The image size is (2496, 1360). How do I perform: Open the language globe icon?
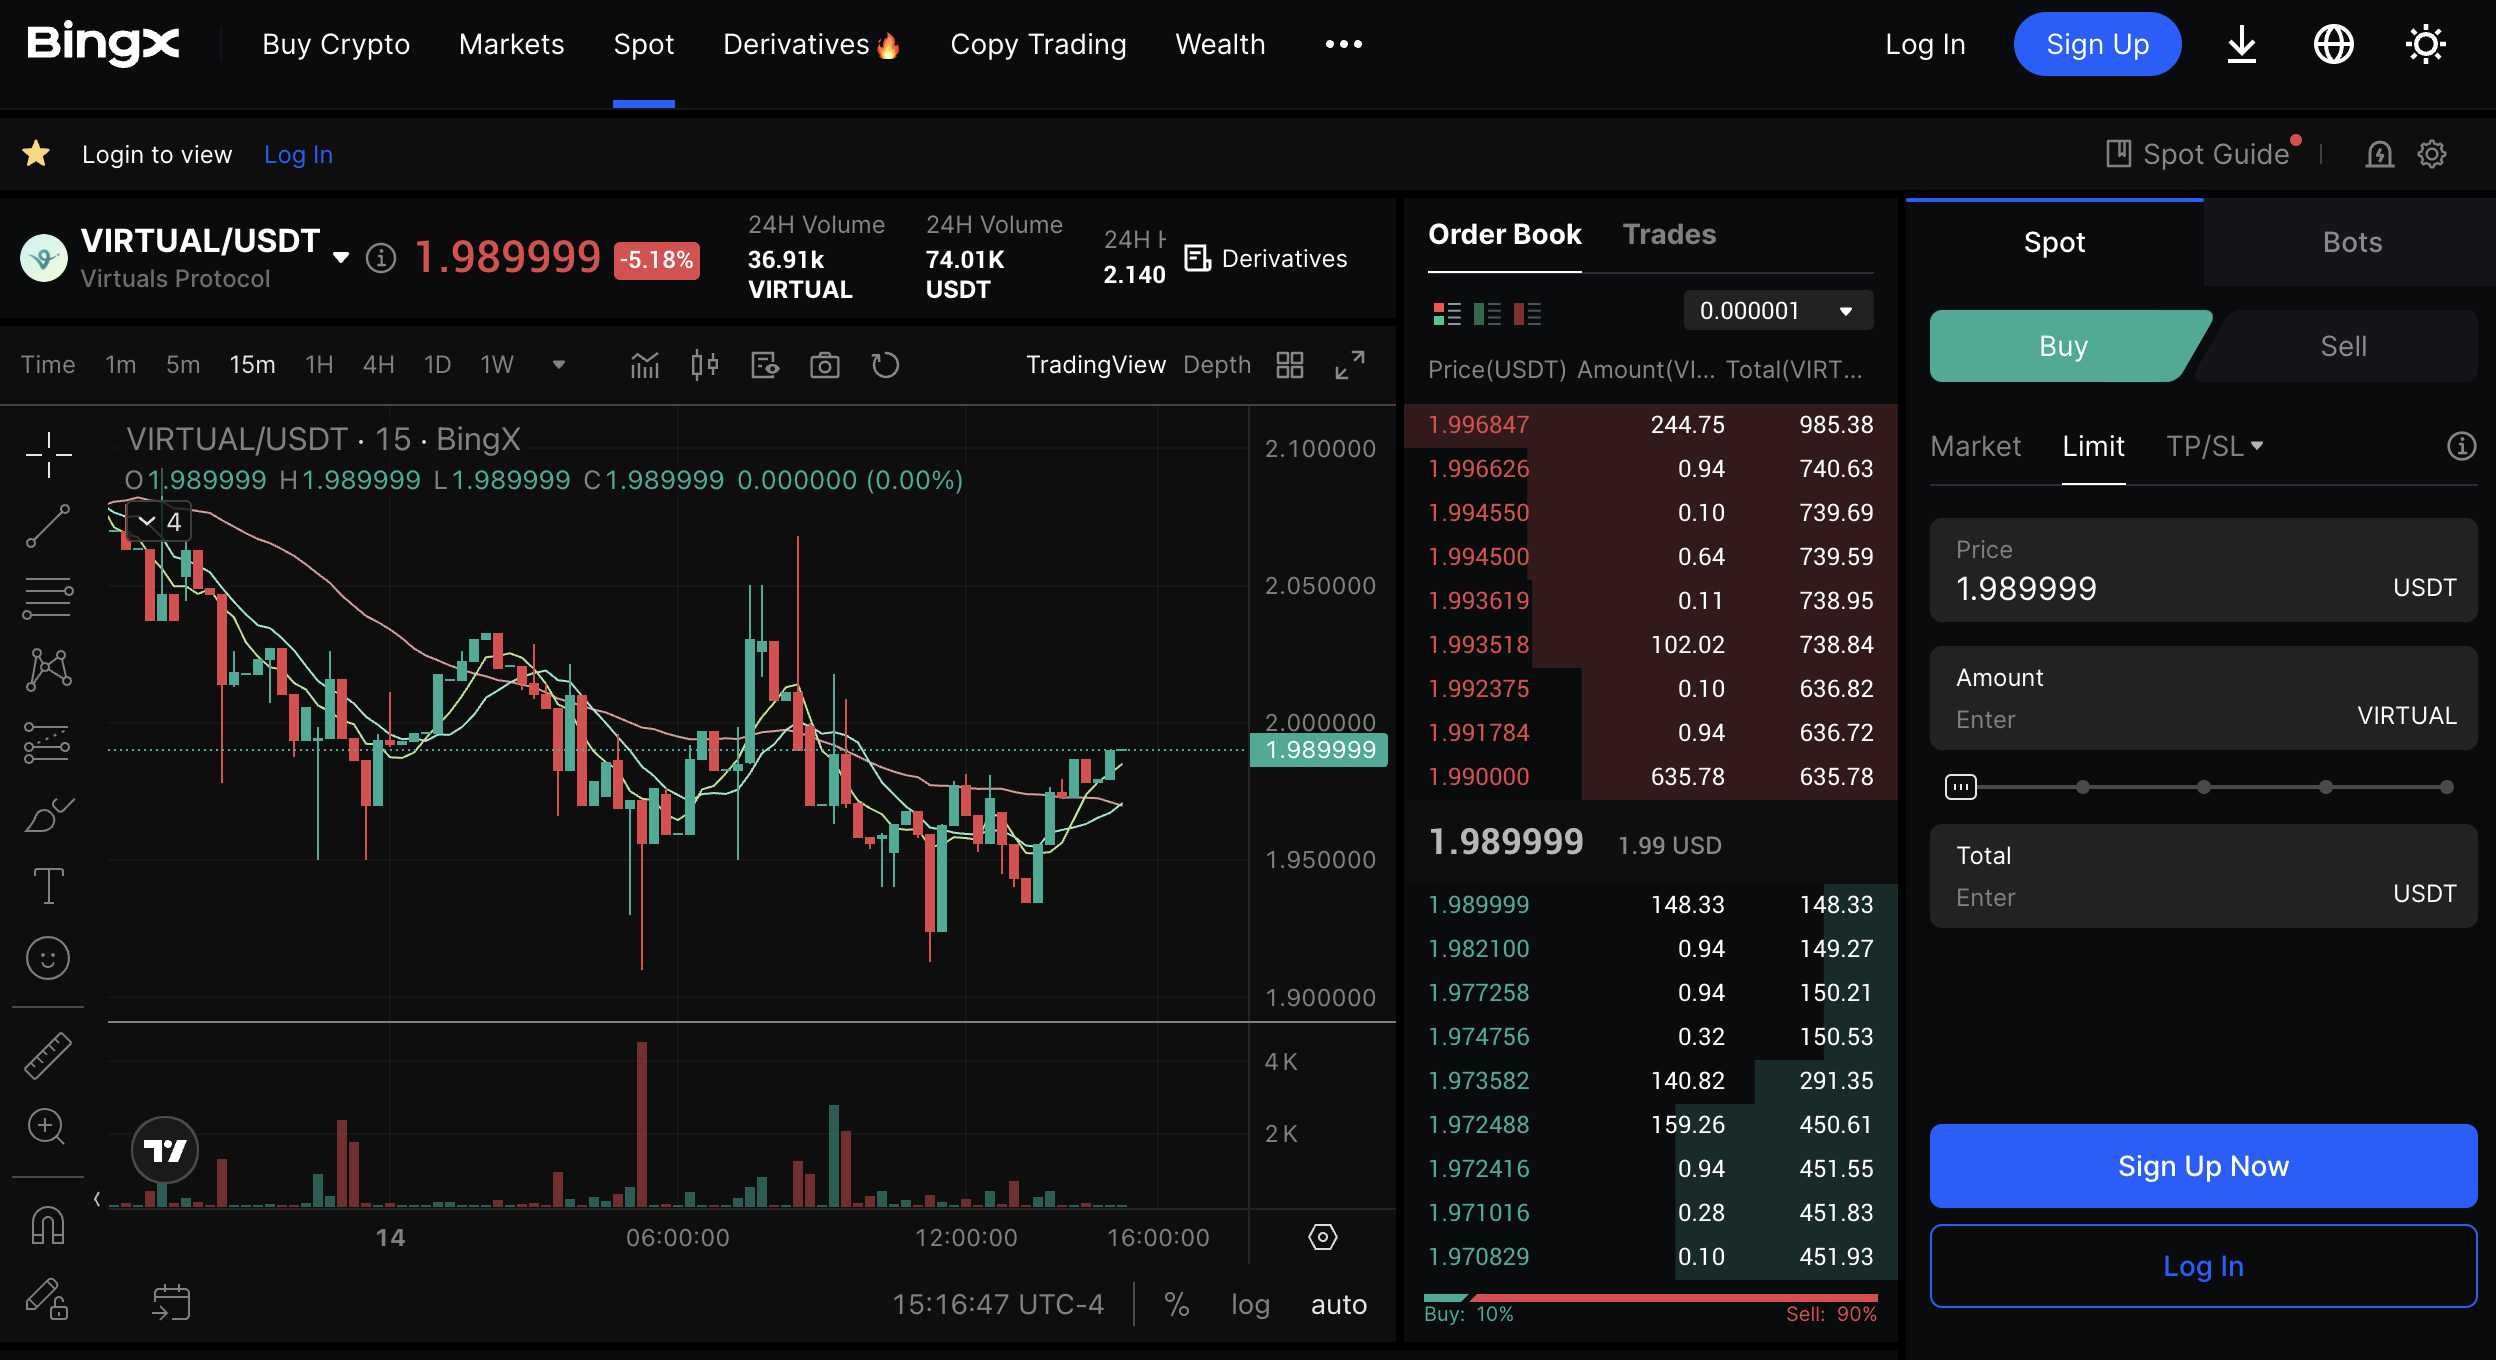coord(2334,44)
